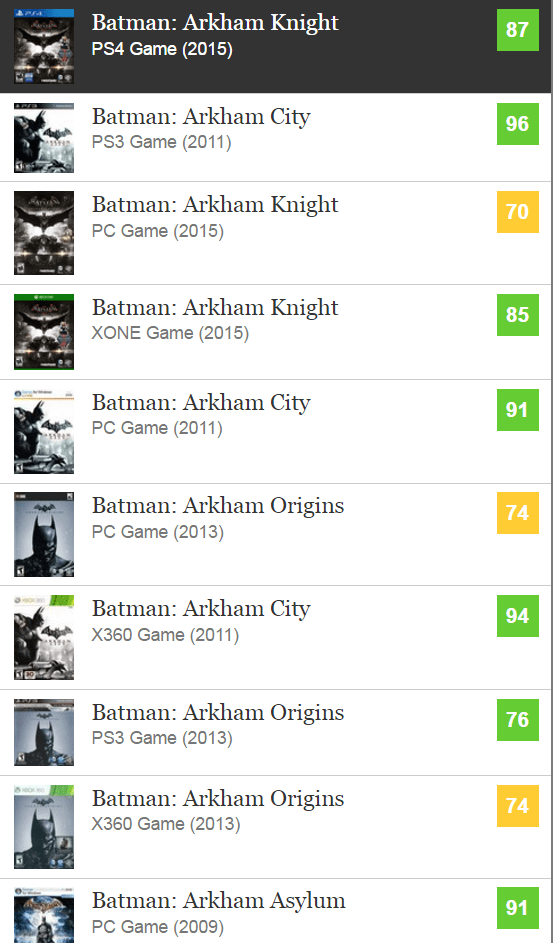Click the 76 score badge for Arkham Origins PS3
553x943 pixels.
(518, 720)
